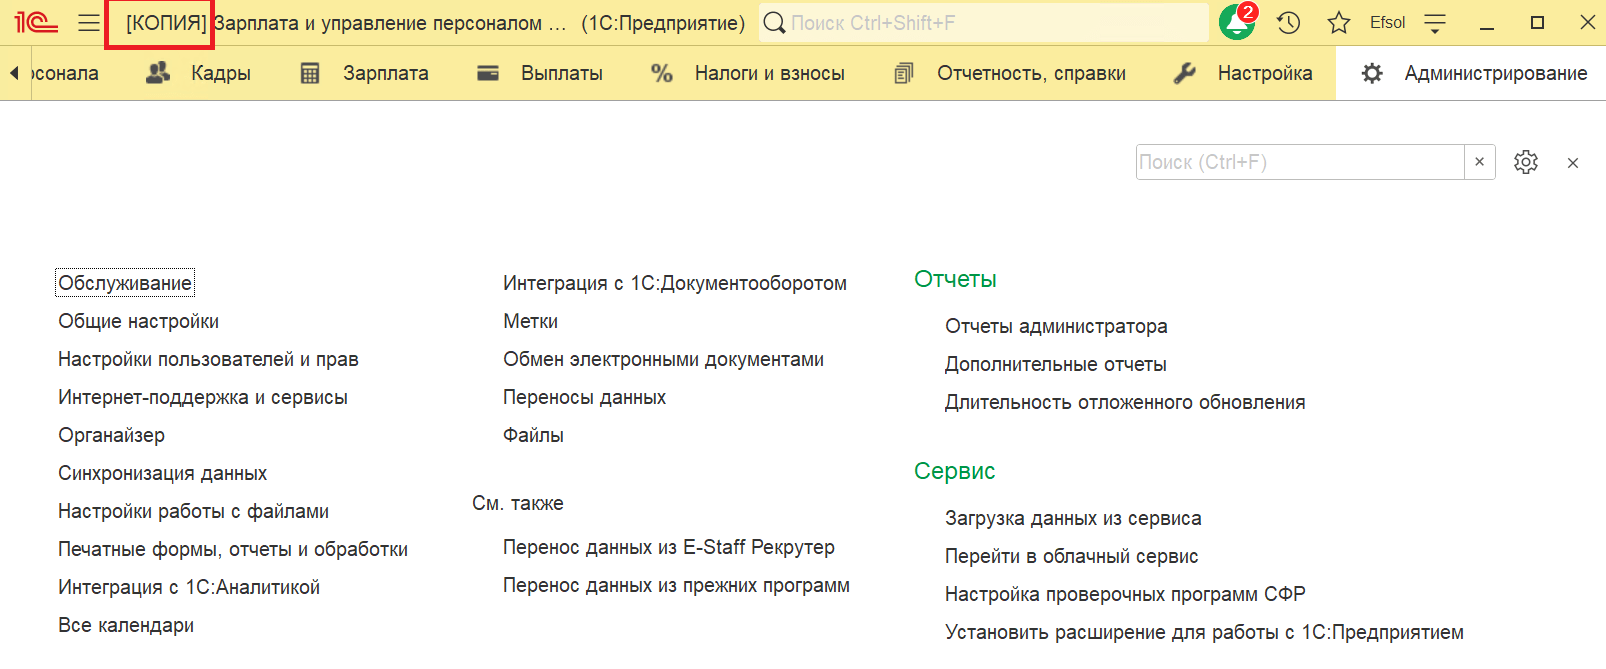Open Файлы link
1606x669 pixels.
pyautogui.click(x=533, y=435)
